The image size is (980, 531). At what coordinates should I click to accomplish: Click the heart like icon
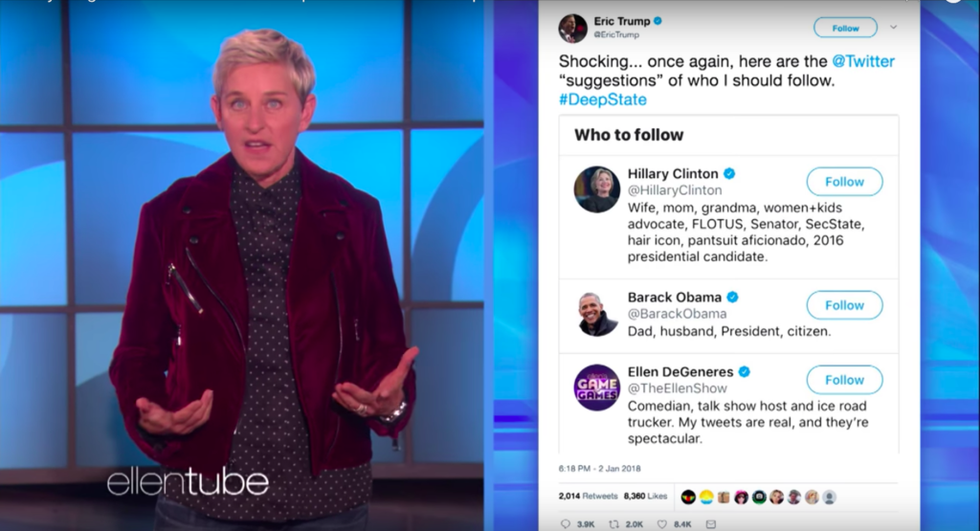(662, 524)
